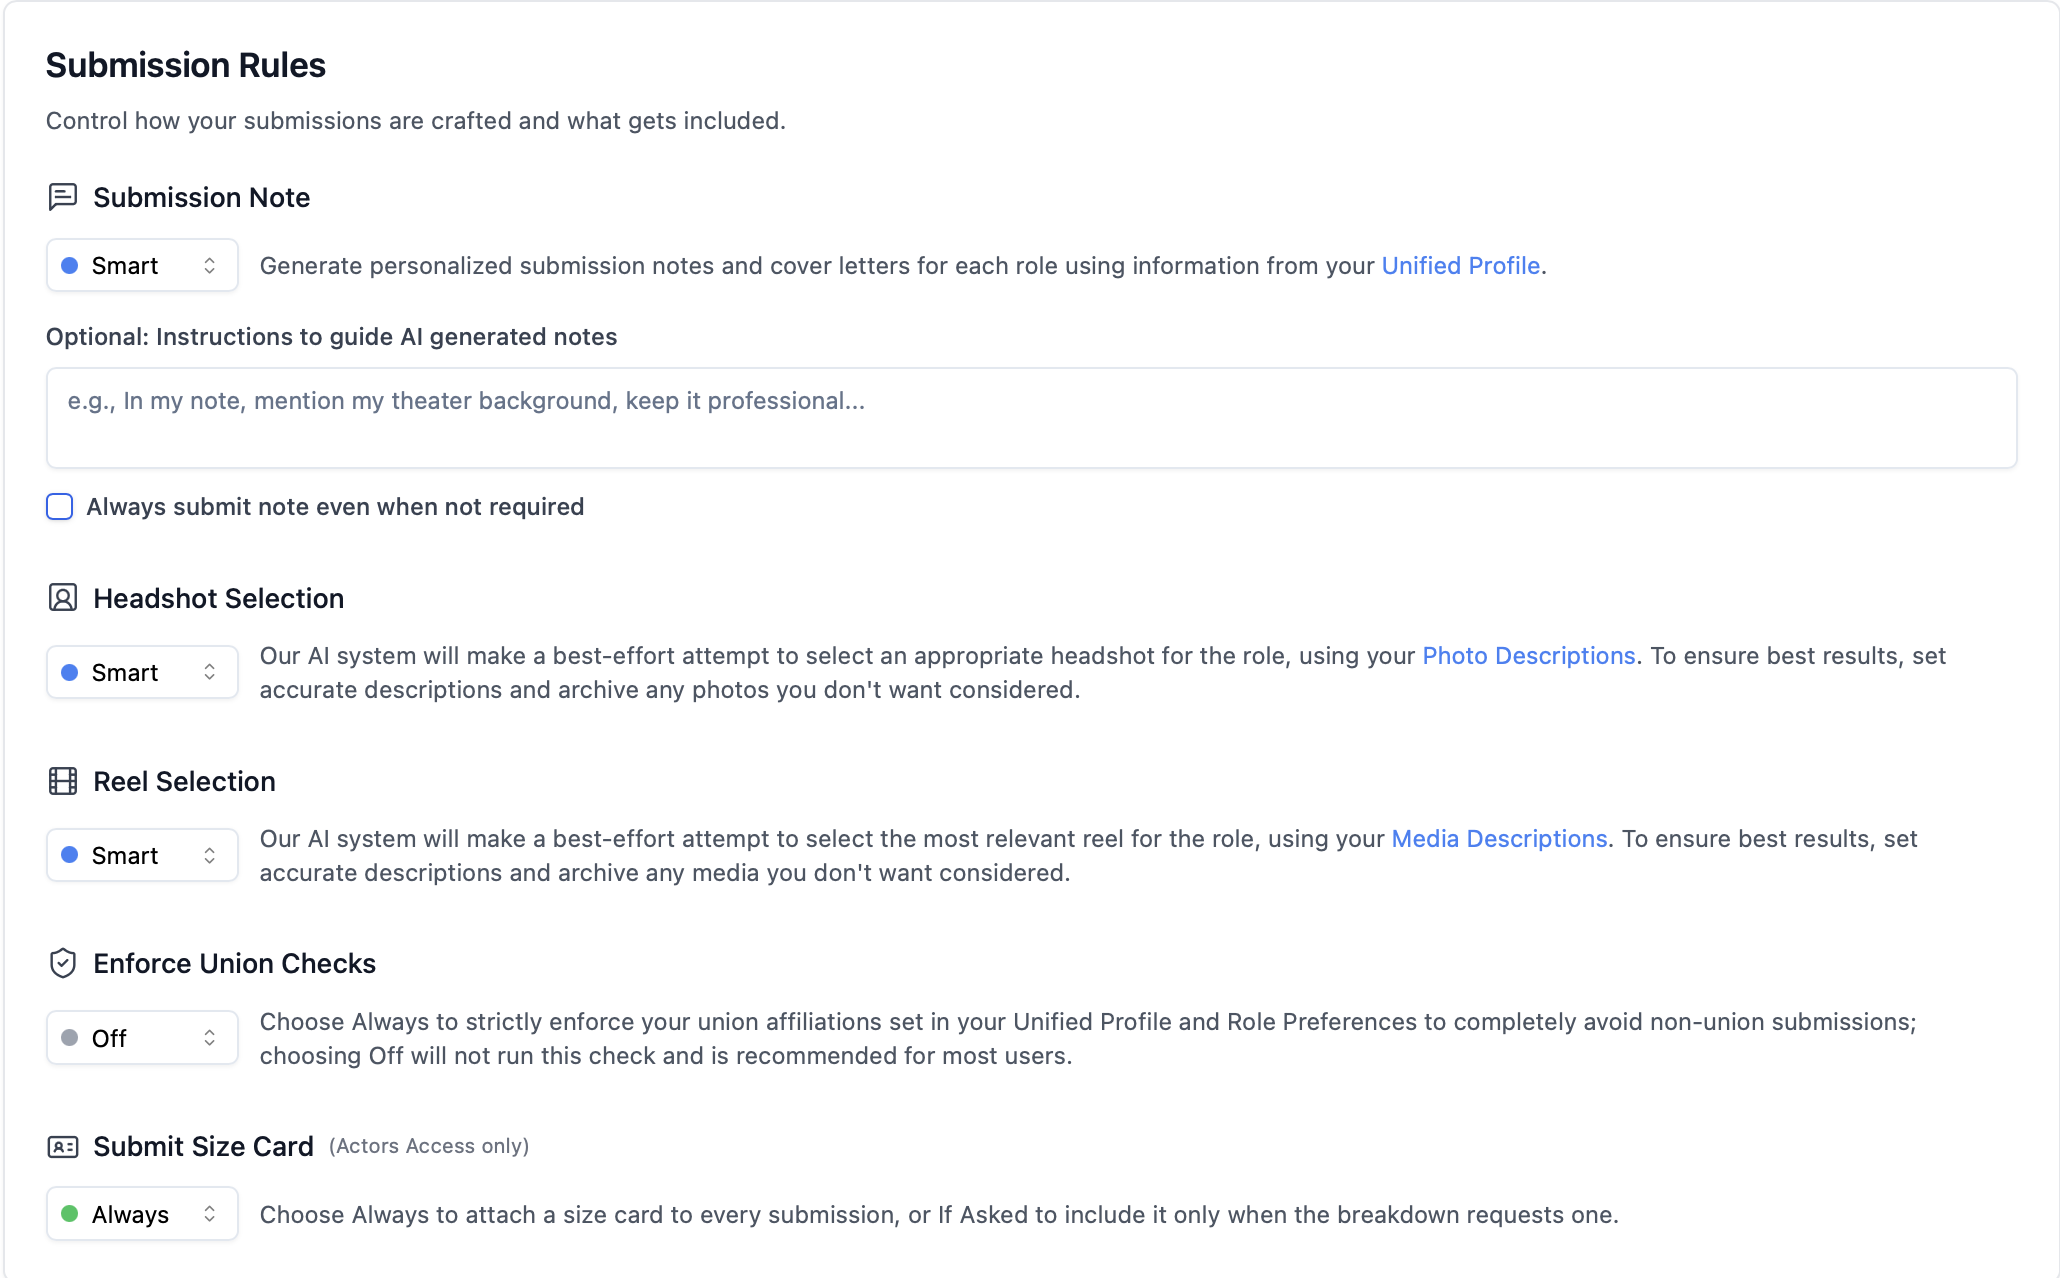This screenshot has width=2060, height=1278.
Task: Click the Submission Note message icon
Action: [x=62, y=197]
